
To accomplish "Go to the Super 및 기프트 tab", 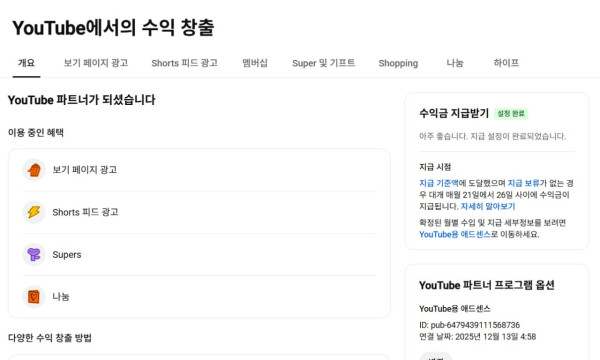I will [324, 63].
